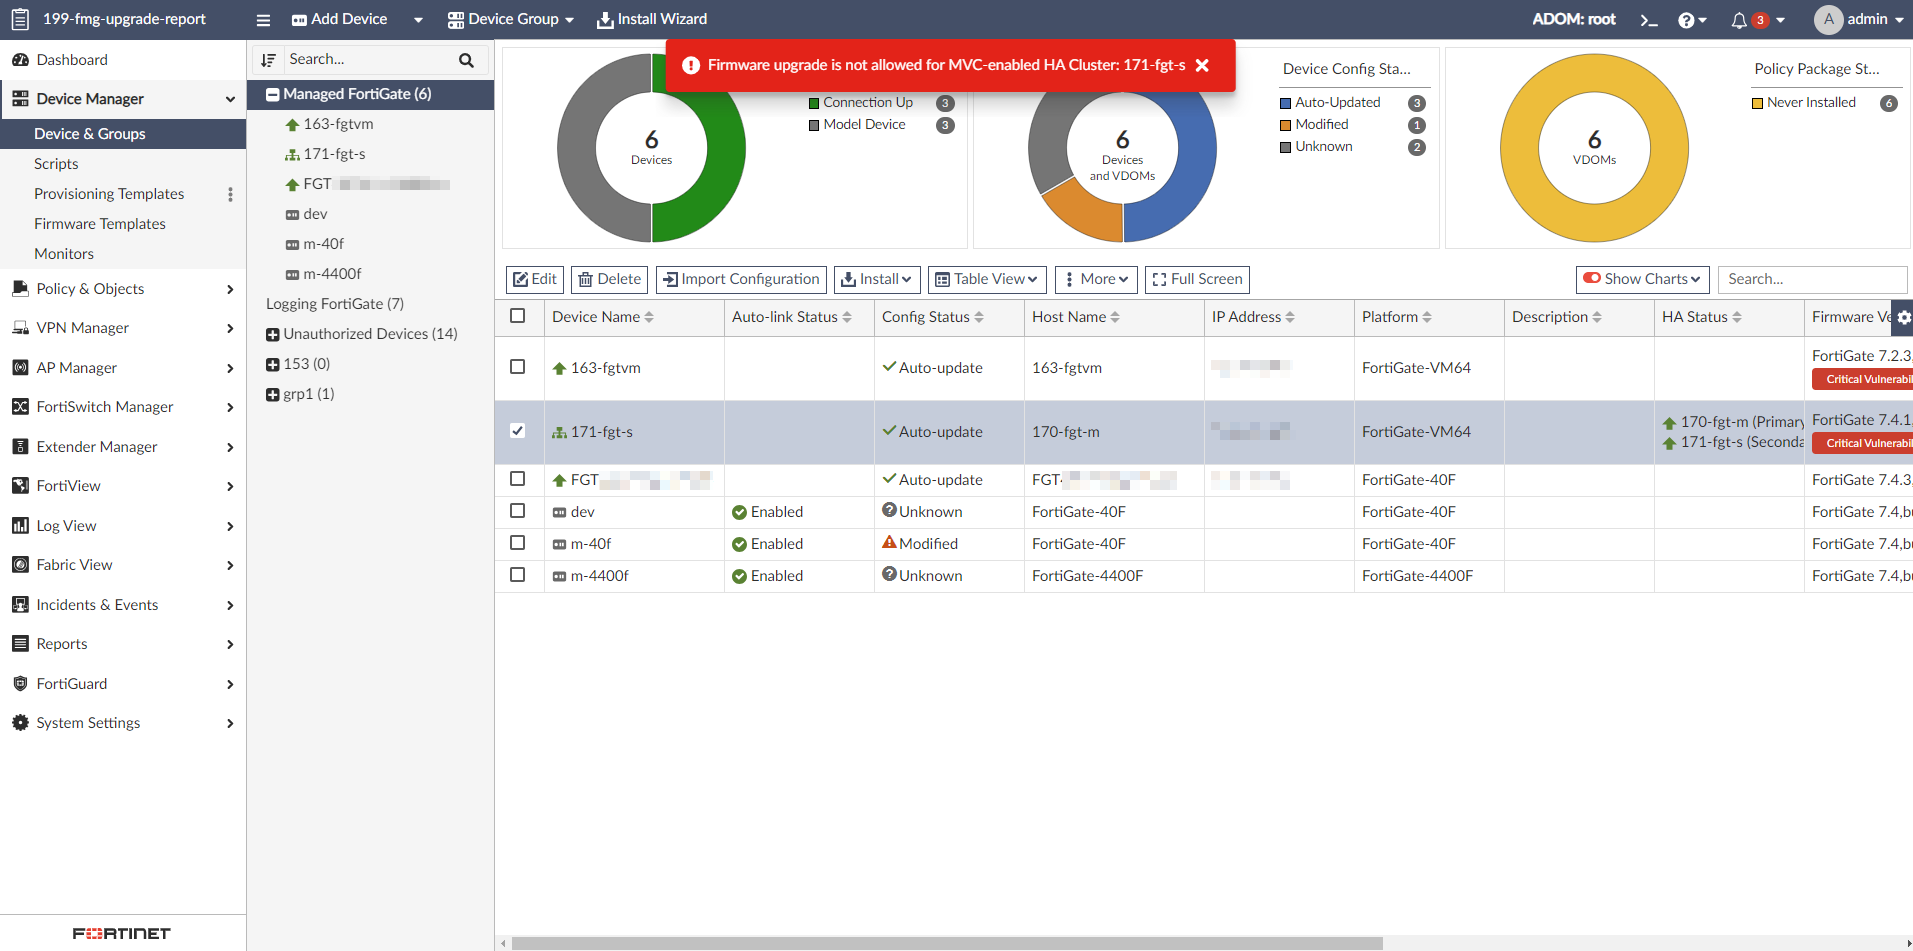Toggle the select-all header checkbox
This screenshot has height=951, width=1913.
(517, 316)
